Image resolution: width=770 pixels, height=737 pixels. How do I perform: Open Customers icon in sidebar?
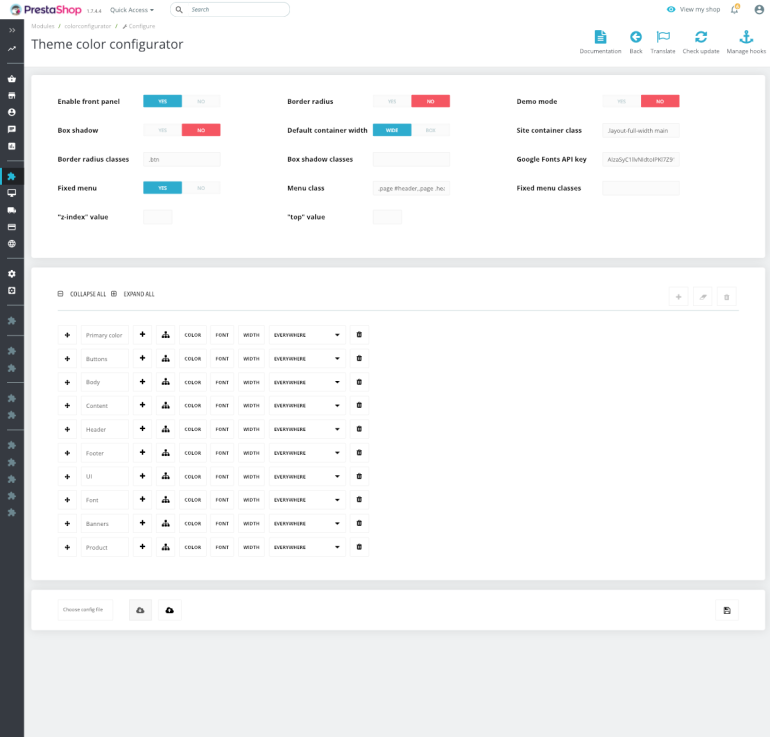pyautogui.click(x=12, y=112)
